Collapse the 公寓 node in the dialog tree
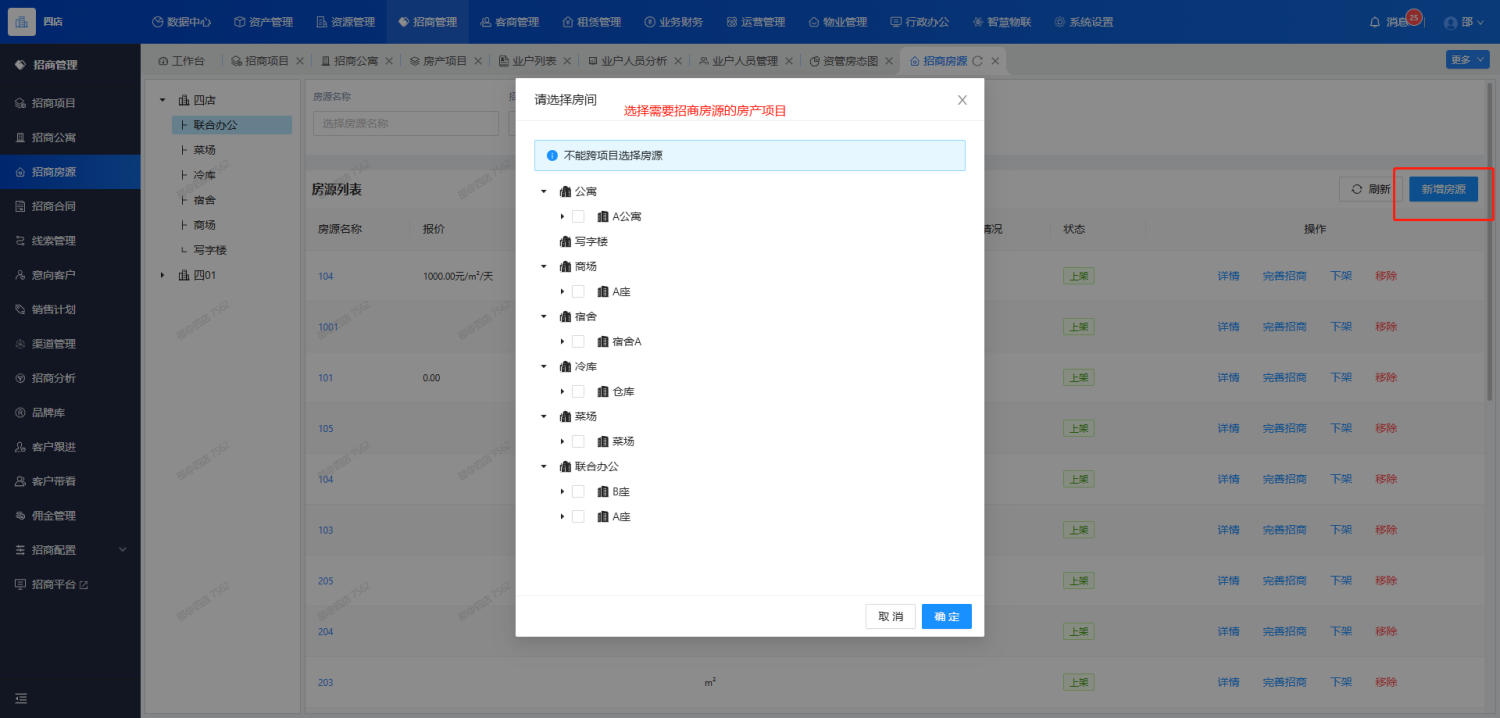 tap(544, 191)
